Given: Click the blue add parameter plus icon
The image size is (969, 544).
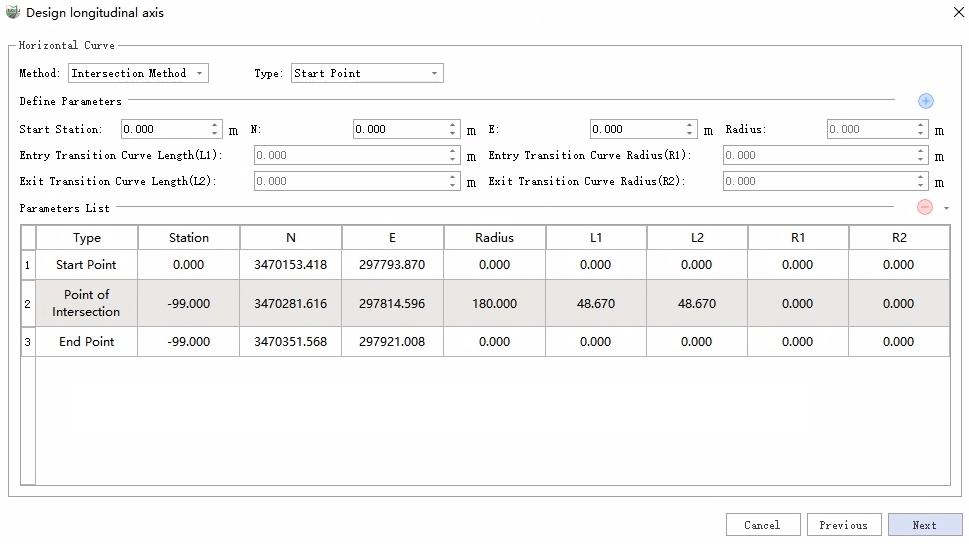Looking at the screenshot, I should [925, 101].
